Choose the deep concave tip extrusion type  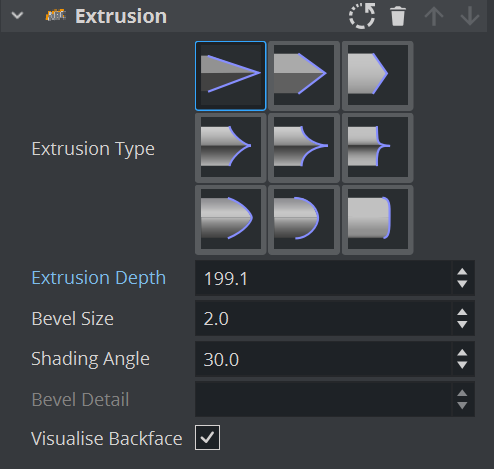coord(304,148)
